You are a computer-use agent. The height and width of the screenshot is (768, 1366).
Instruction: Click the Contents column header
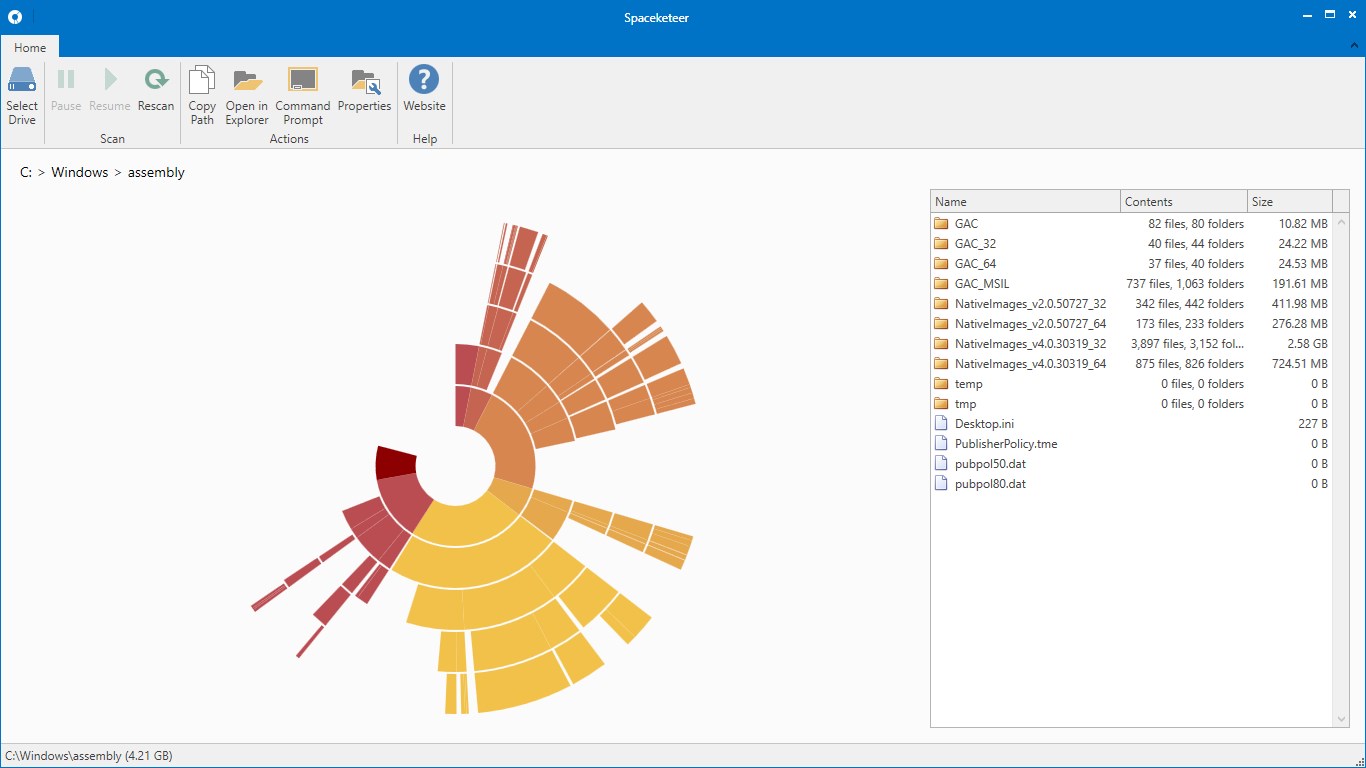[x=1184, y=201]
